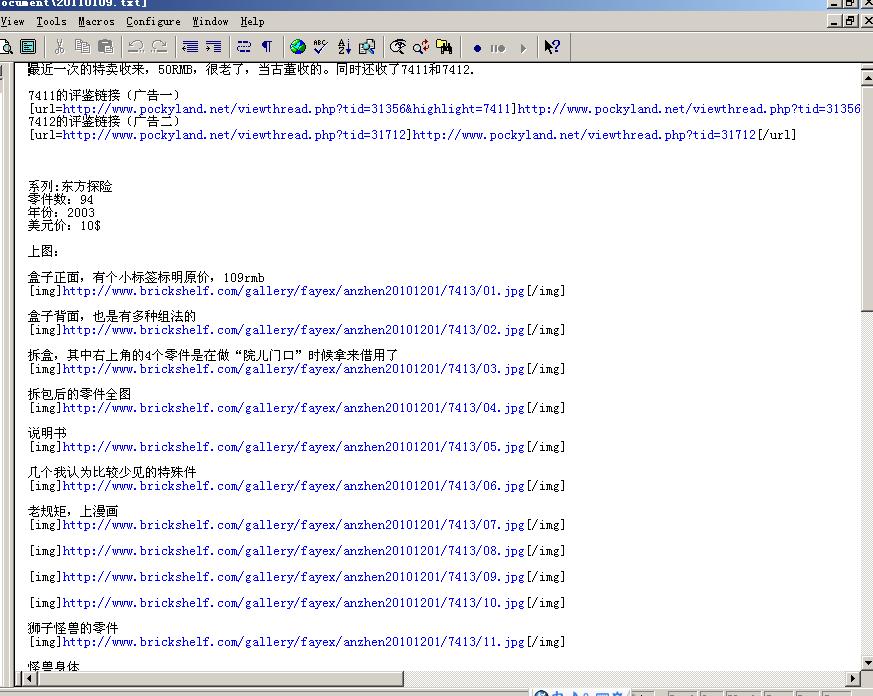
Task: Click brickshelf link ending 7413/10.jpg
Action: tap(293, 603)
